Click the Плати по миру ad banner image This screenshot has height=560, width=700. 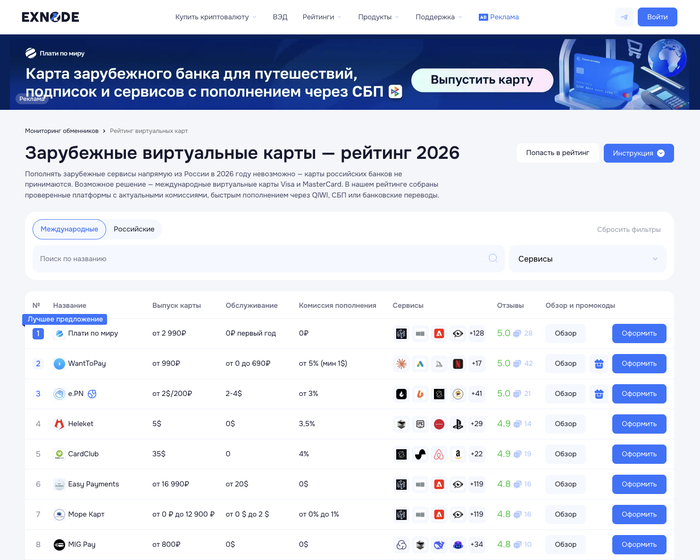pos(350,72)
